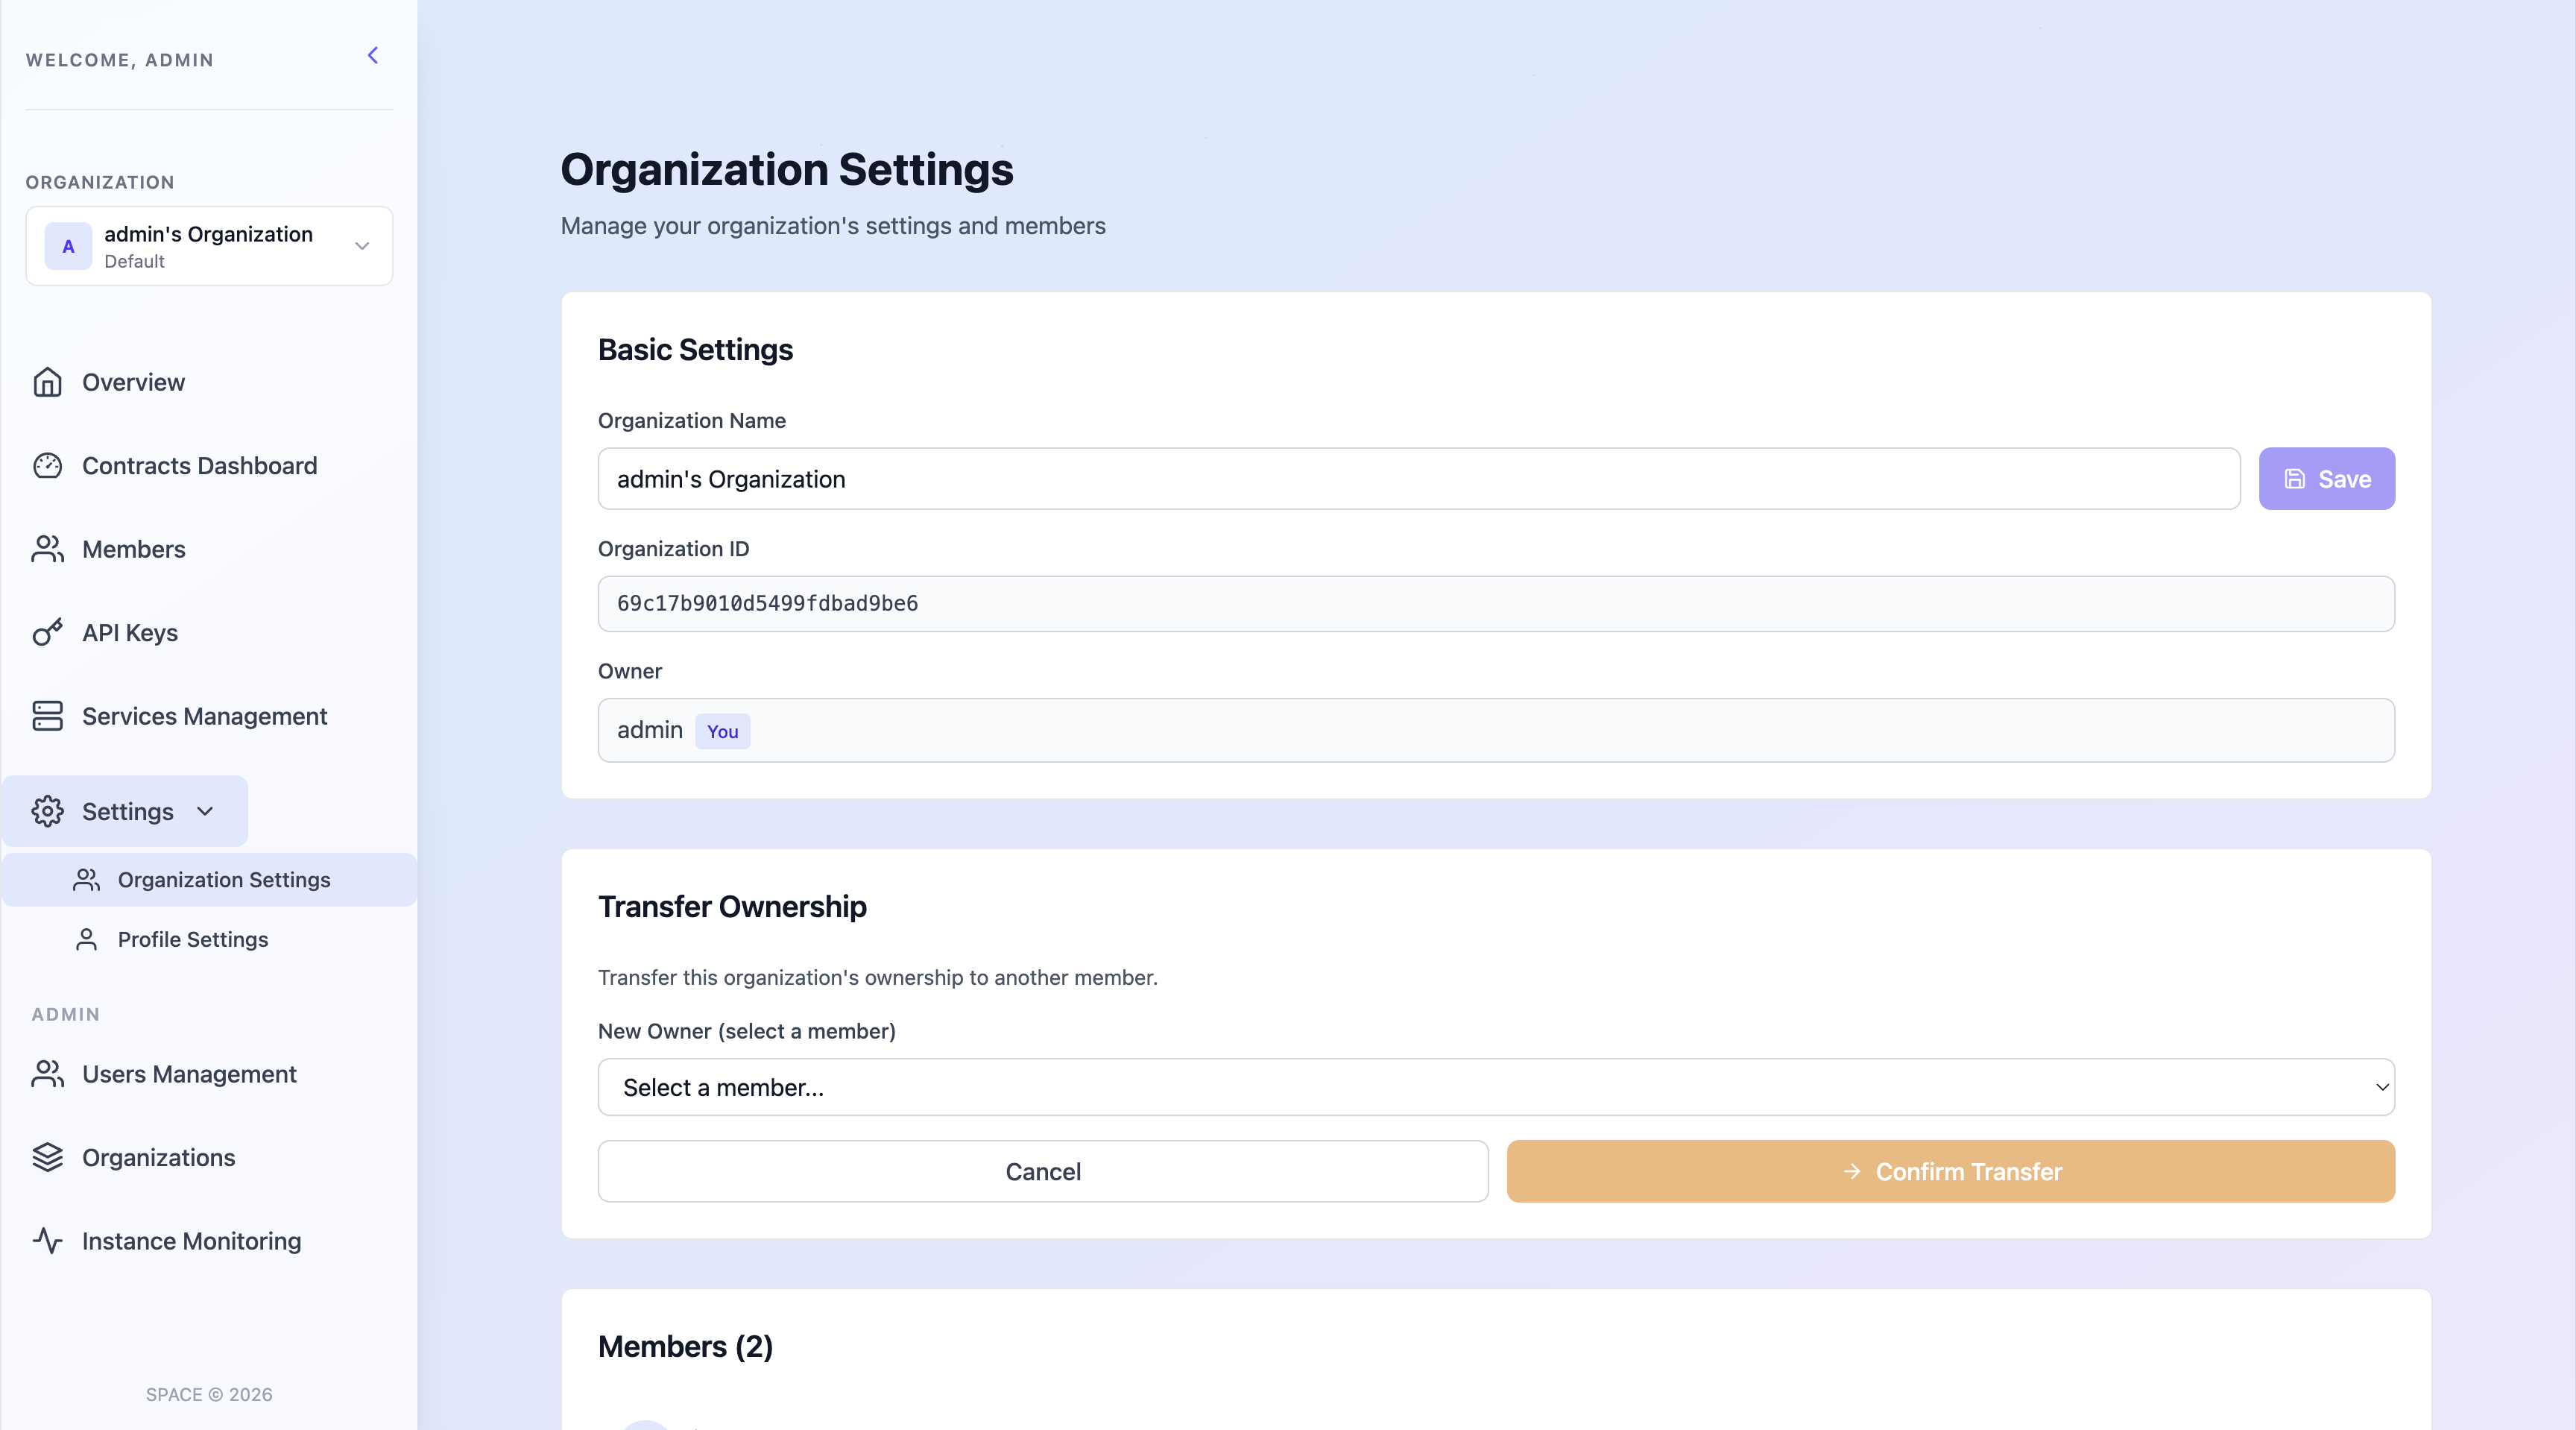Collapse the Settings submenu chevron
The image size is (2576, 1430).
pos(205,811)
